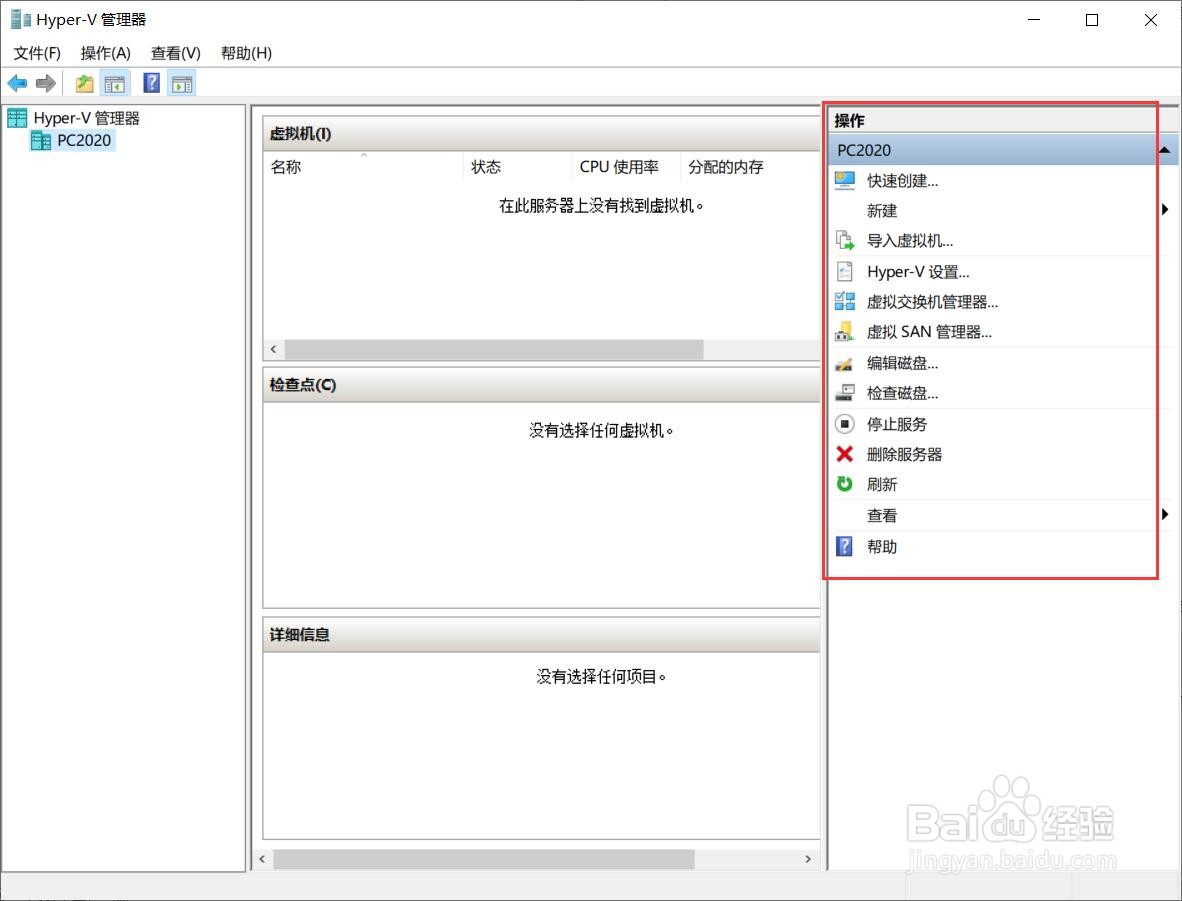
Task: Click 刷新 action text
Action: pyautogui.click(x=882, y=484)
